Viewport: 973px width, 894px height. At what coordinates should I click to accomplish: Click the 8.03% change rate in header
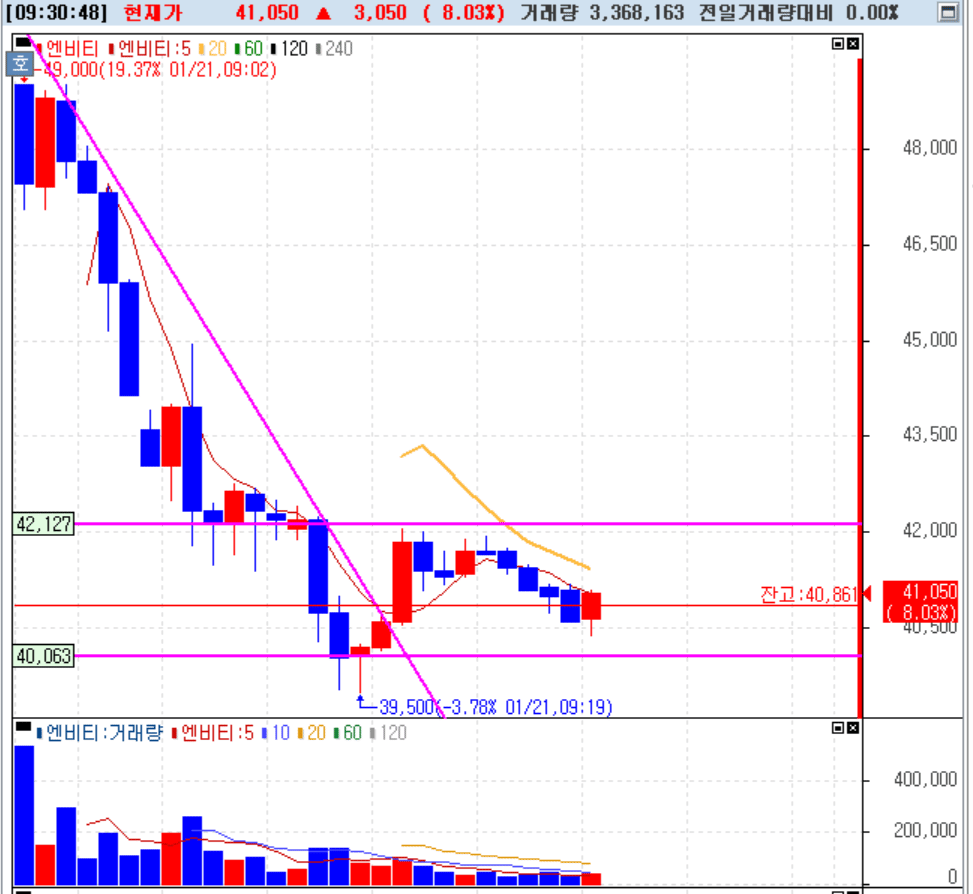pyautogui.click(x=464, y=12)
